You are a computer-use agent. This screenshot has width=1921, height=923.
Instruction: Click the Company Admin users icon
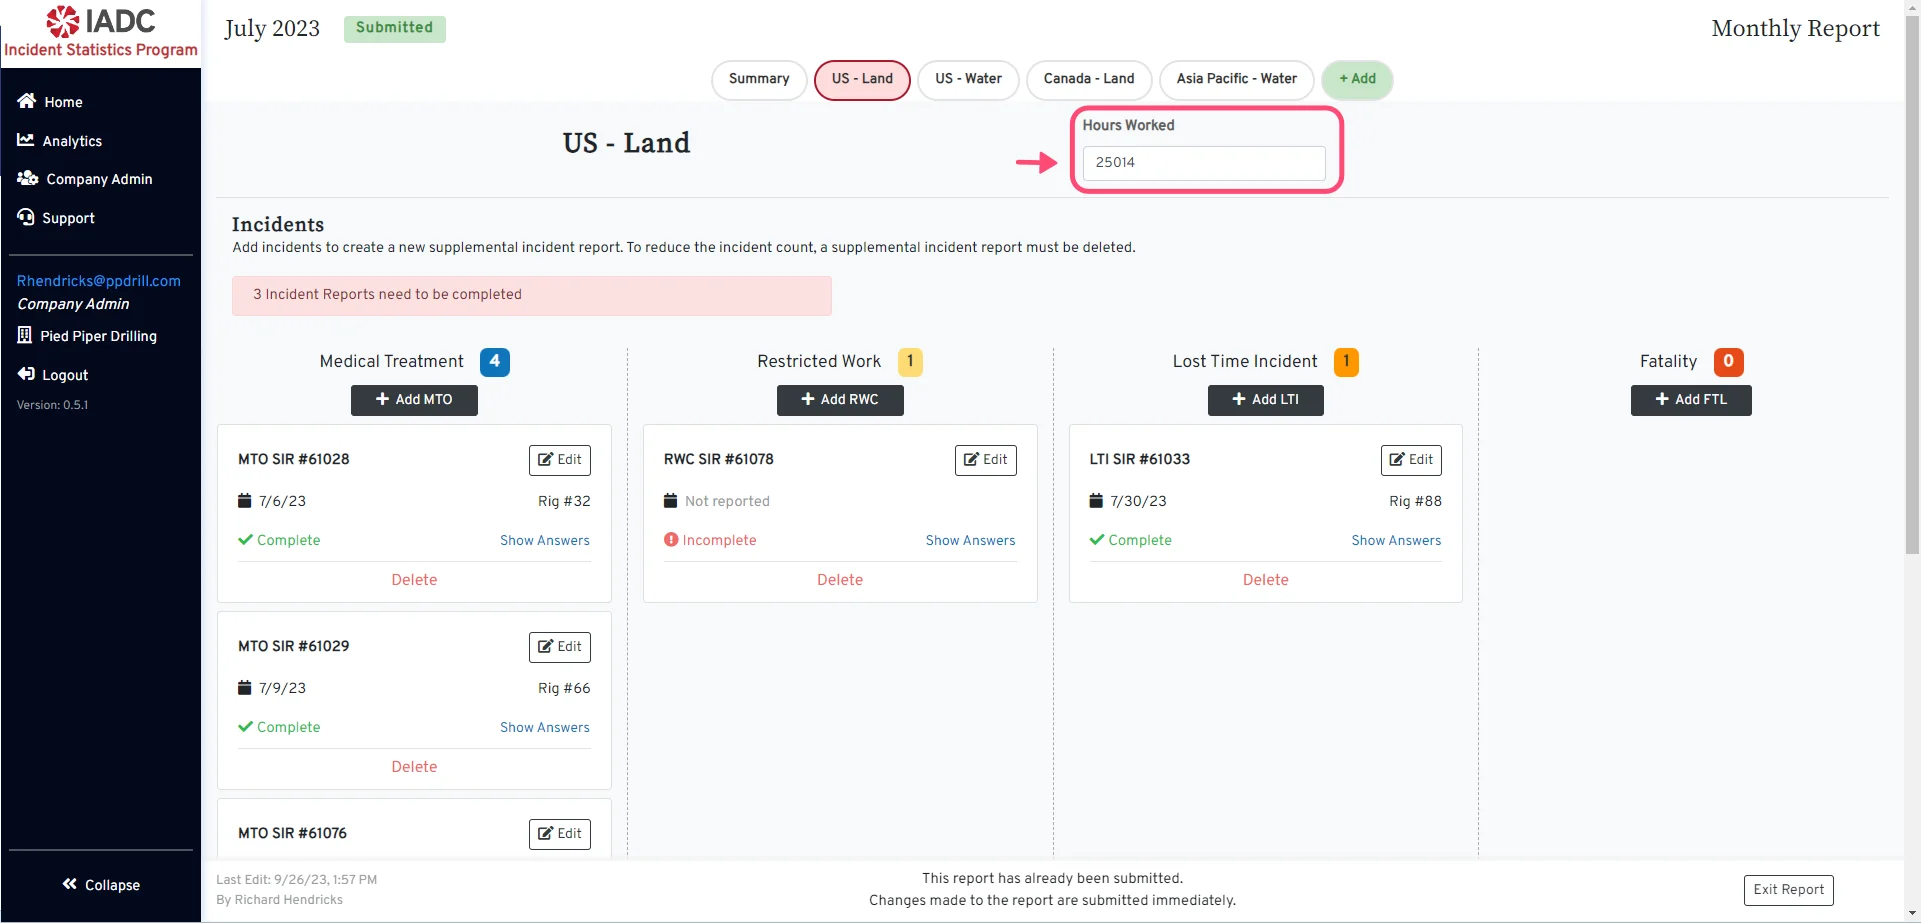pos(28,178)
